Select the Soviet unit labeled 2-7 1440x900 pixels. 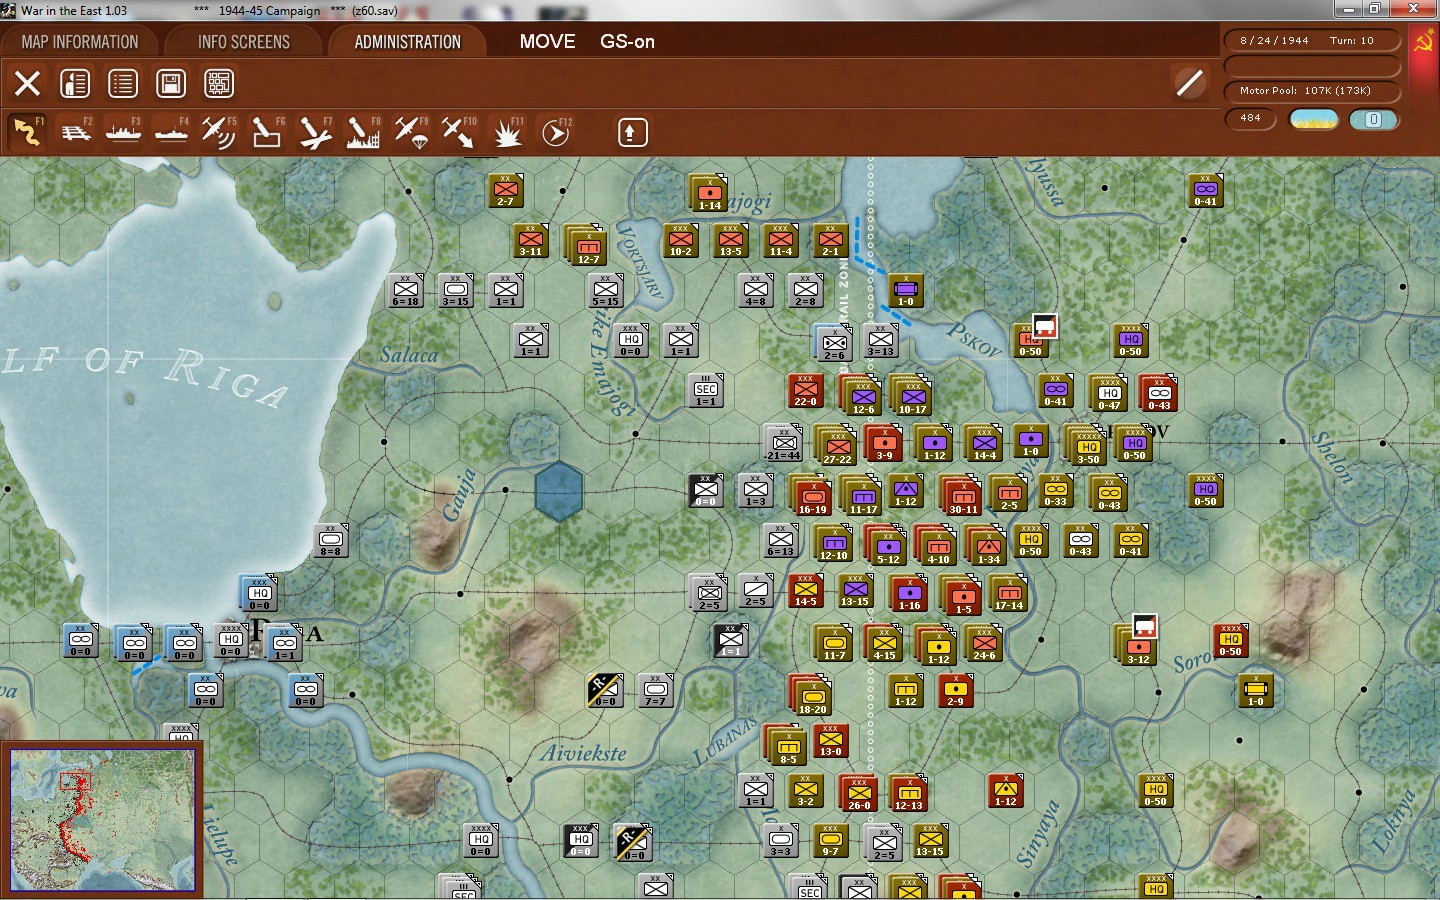click(506, 190)
